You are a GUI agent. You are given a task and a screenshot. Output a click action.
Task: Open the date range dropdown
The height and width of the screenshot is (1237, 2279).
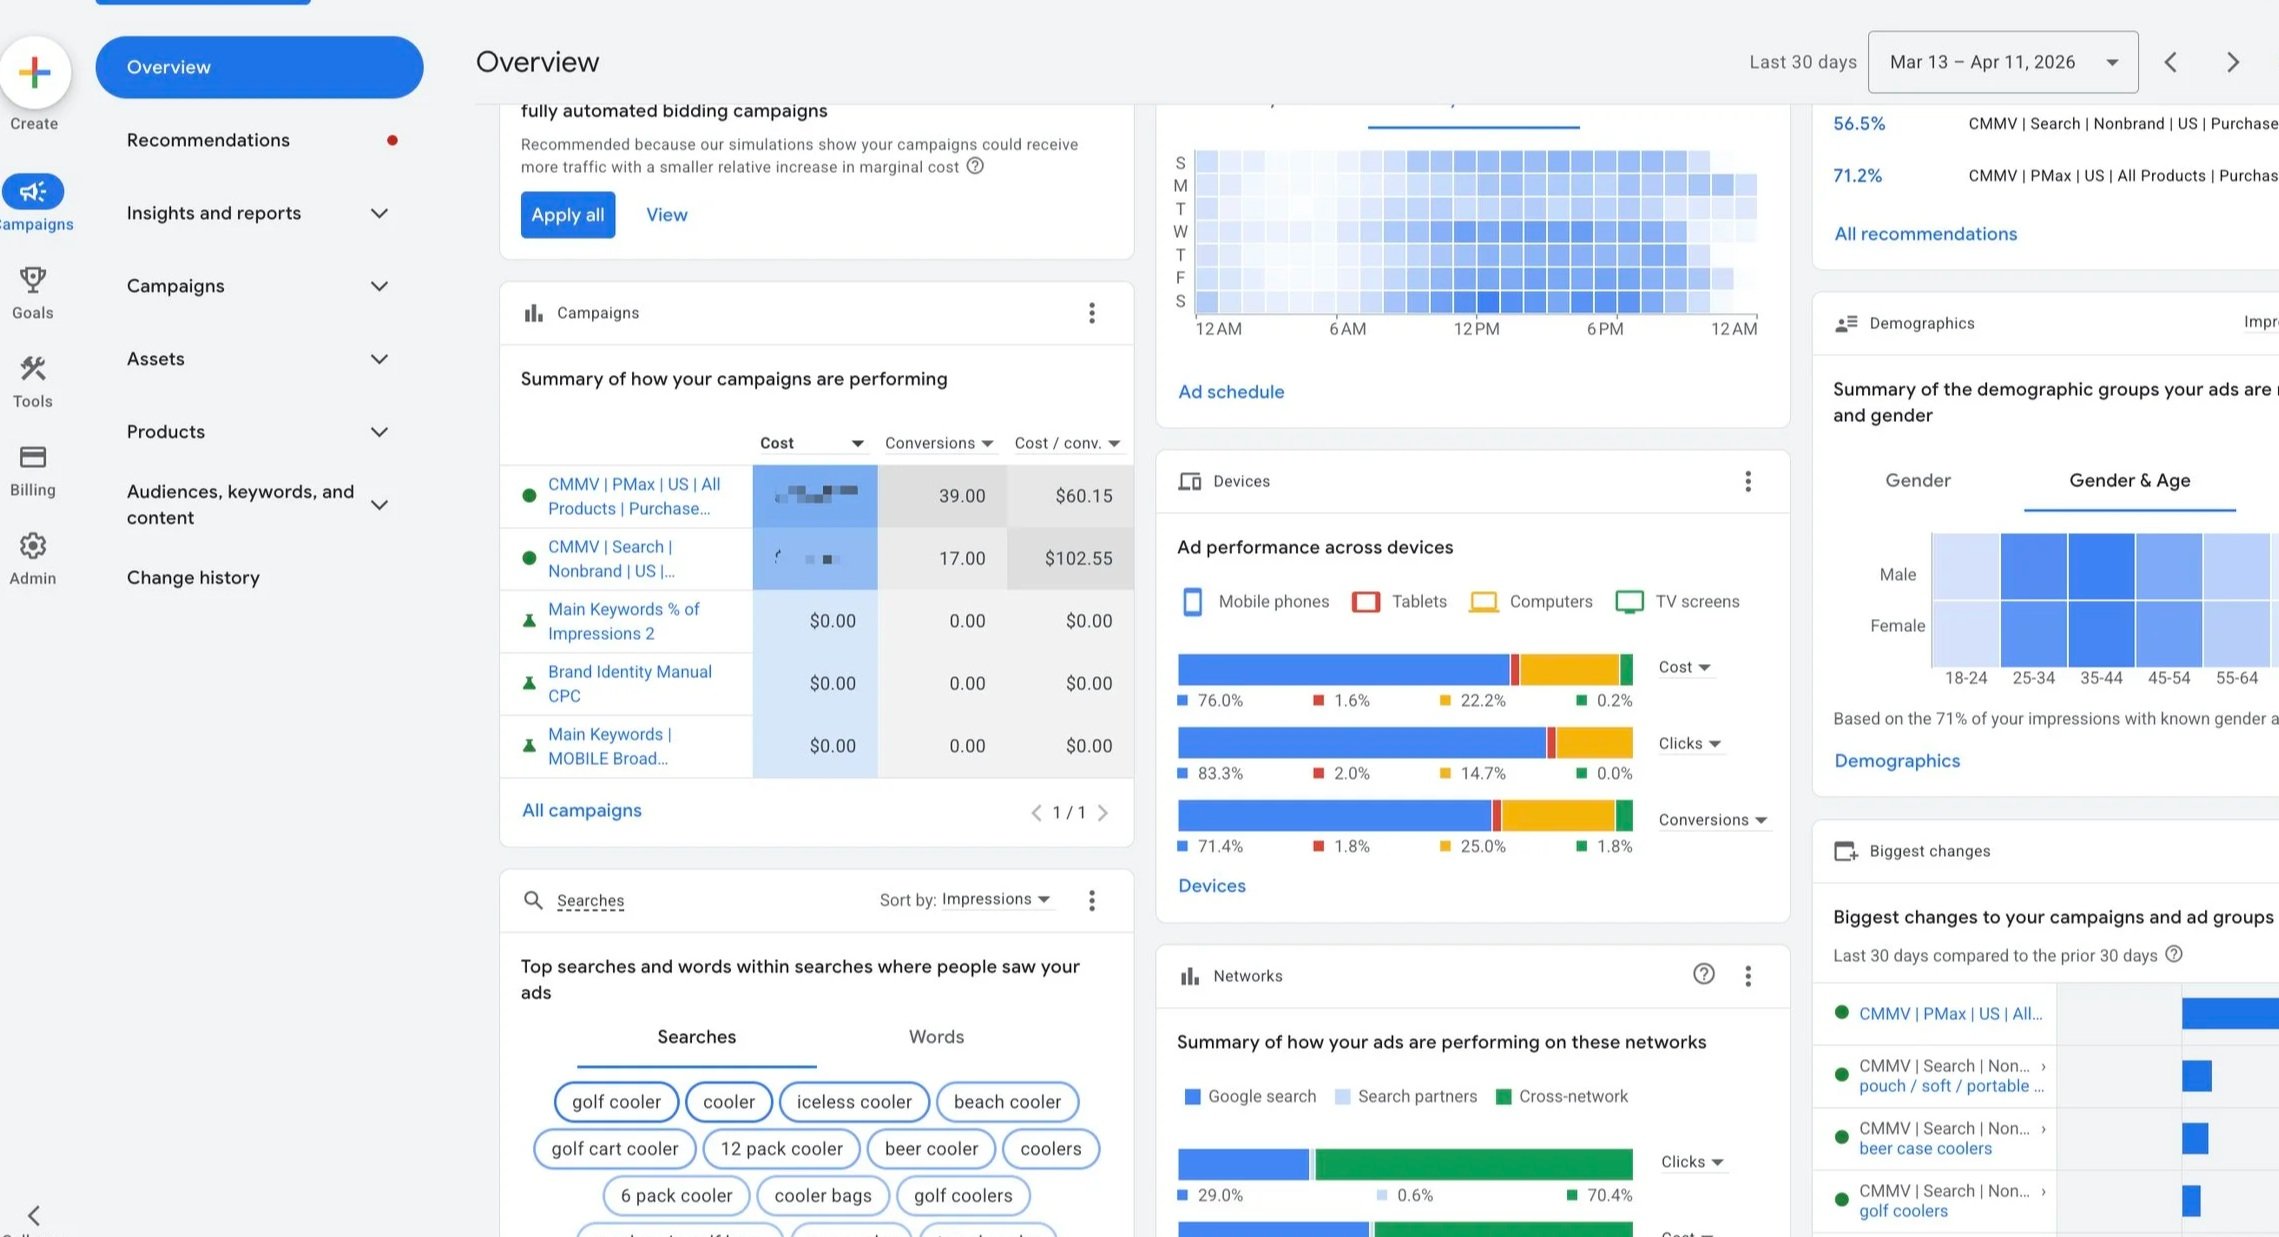click(2002, 62)
